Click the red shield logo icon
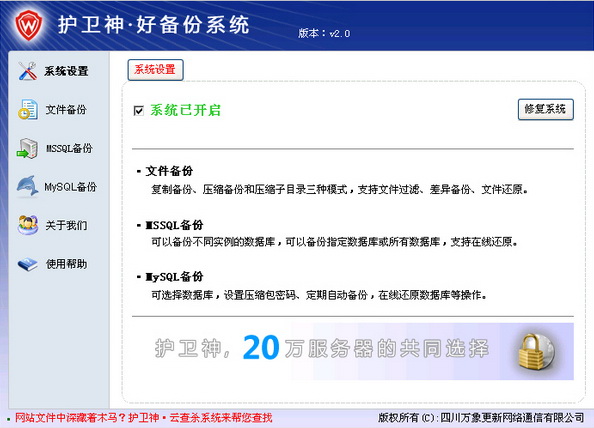594x428 pixels. click(x=29, y=25)
